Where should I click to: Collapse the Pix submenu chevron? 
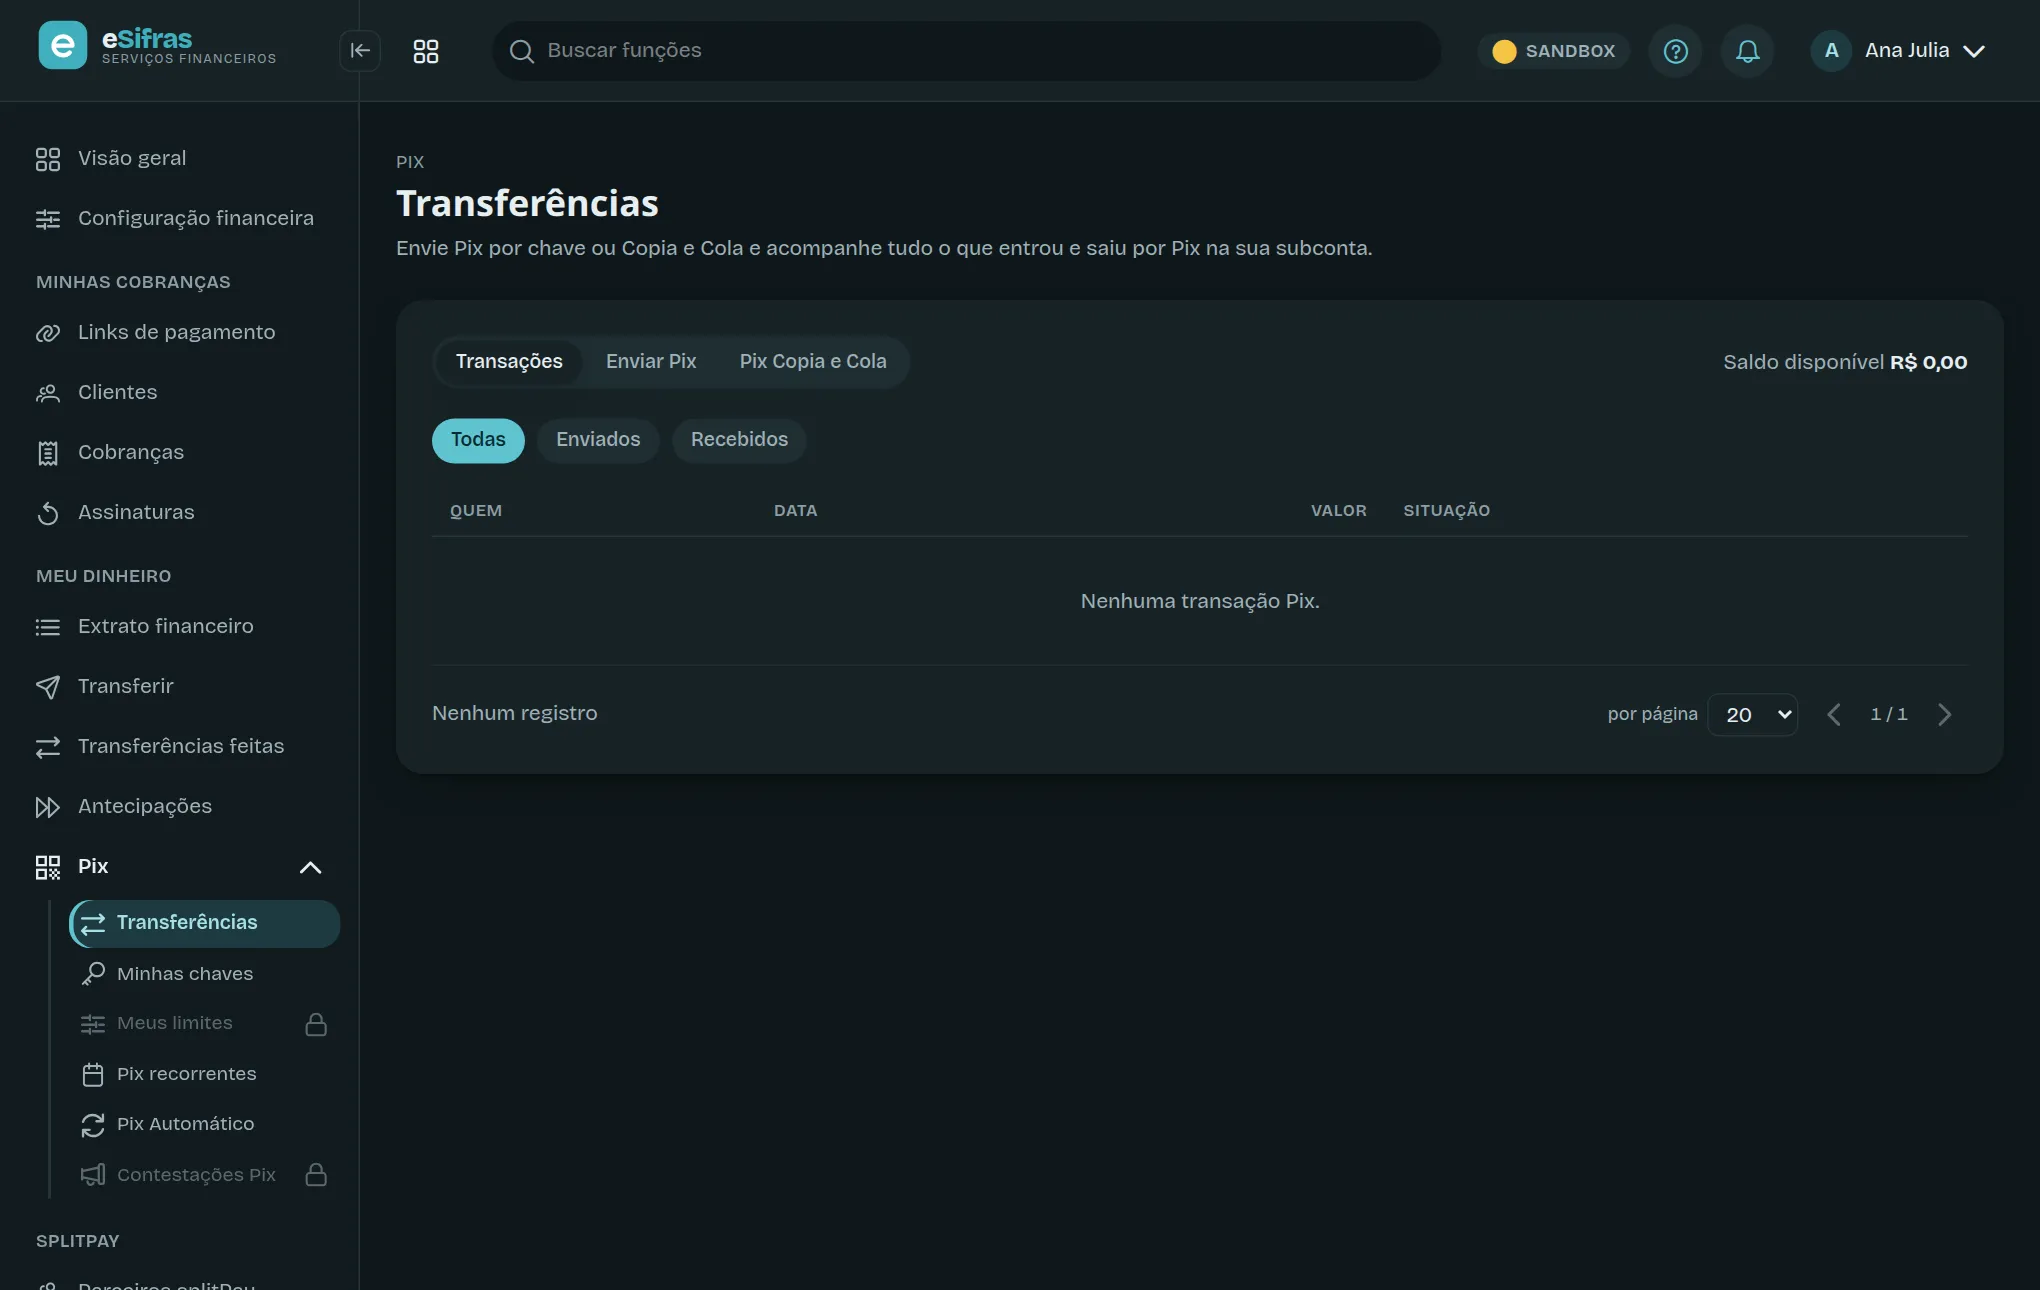click(x=311, y=867)
